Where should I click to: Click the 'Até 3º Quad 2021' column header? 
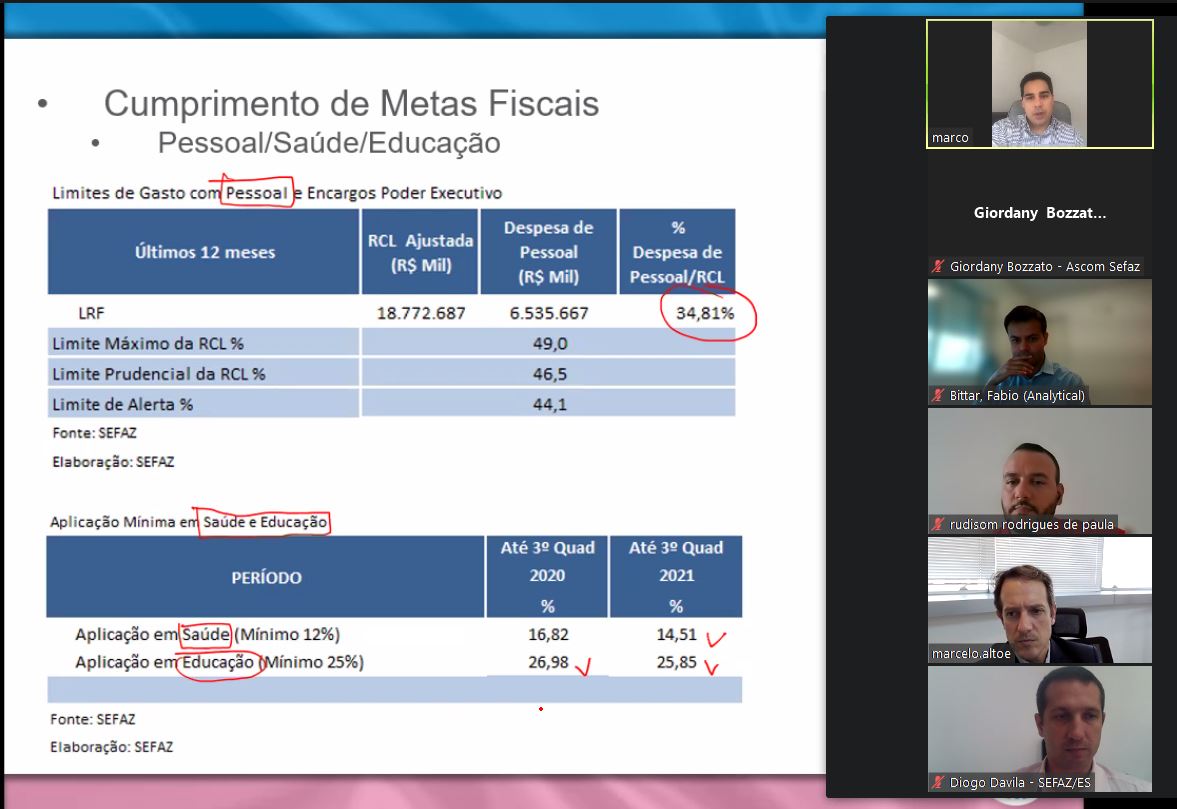point(676,577)
